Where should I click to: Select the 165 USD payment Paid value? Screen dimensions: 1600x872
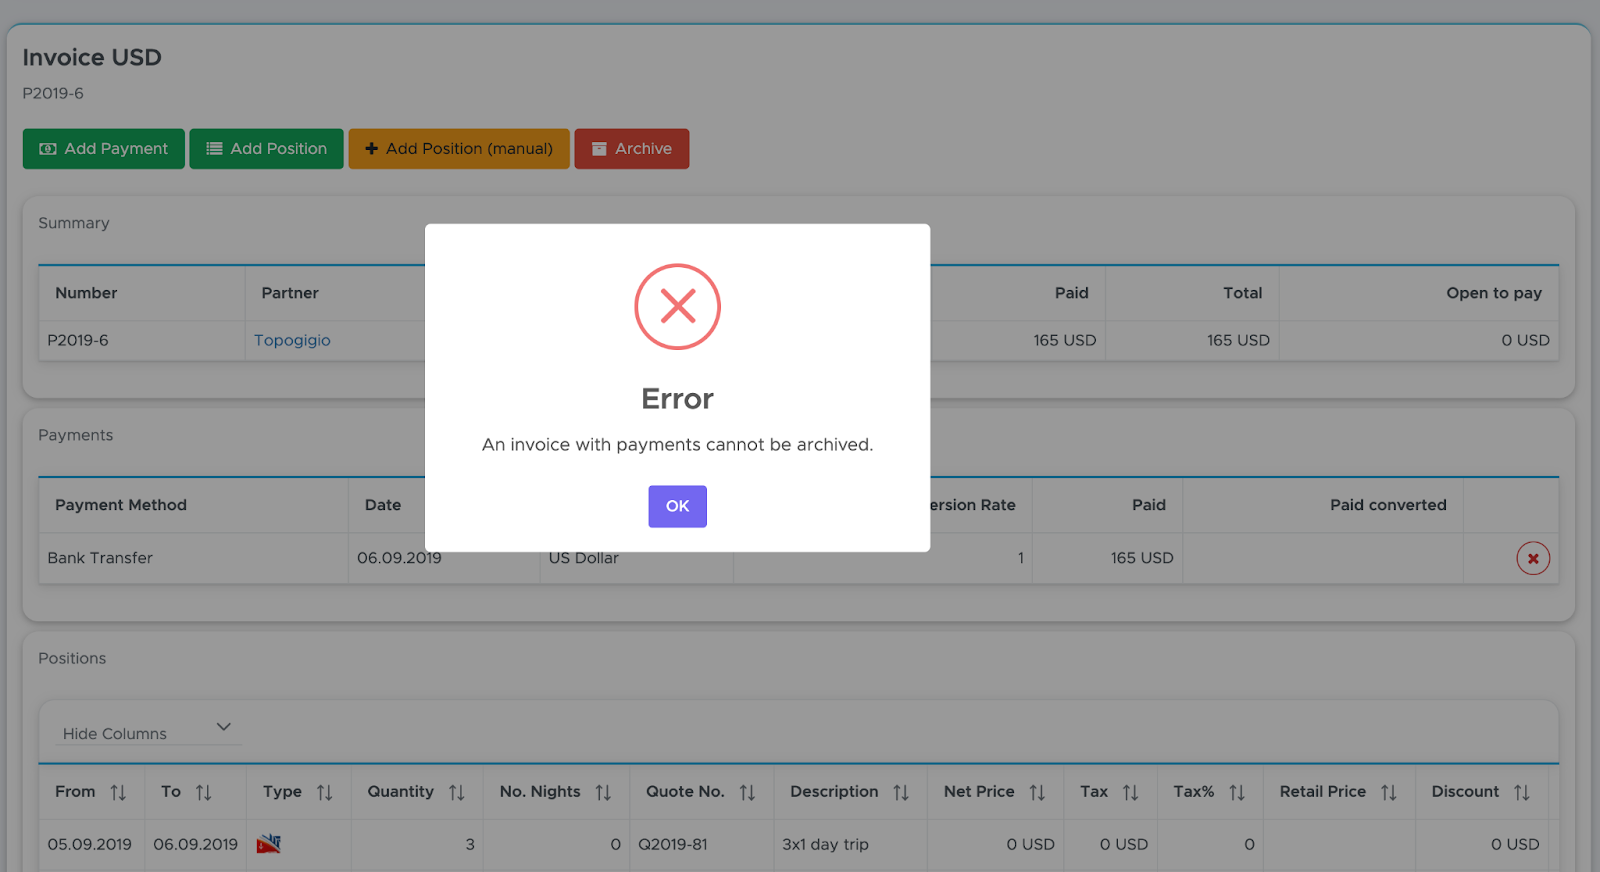[1142, 558]
